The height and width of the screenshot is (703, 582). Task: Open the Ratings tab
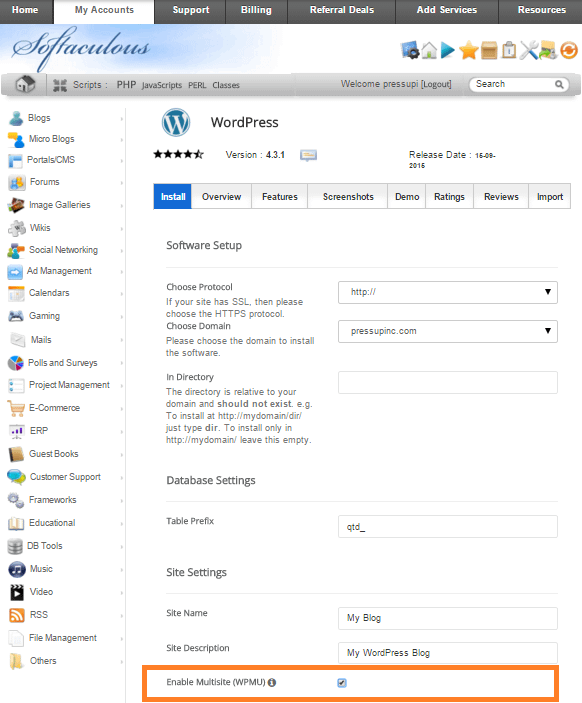coord(449,196)
